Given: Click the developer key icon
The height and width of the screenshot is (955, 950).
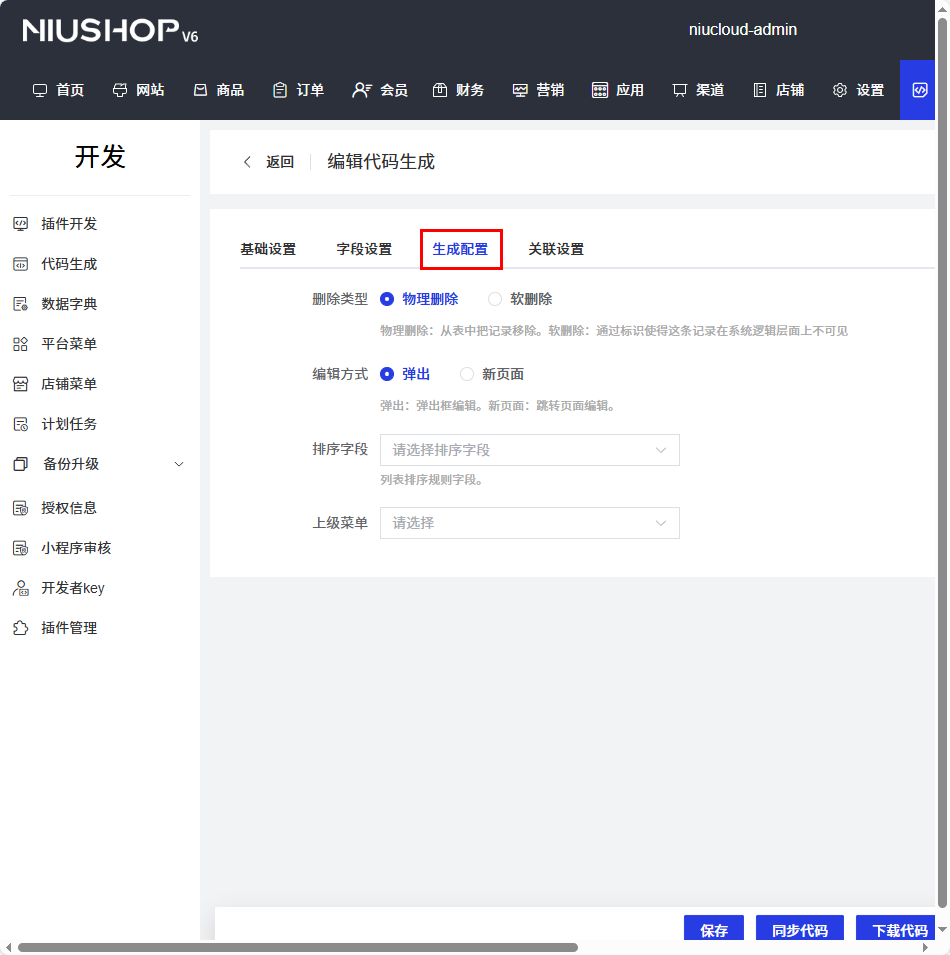Looking at the screenshot, I should click(20, 588).
